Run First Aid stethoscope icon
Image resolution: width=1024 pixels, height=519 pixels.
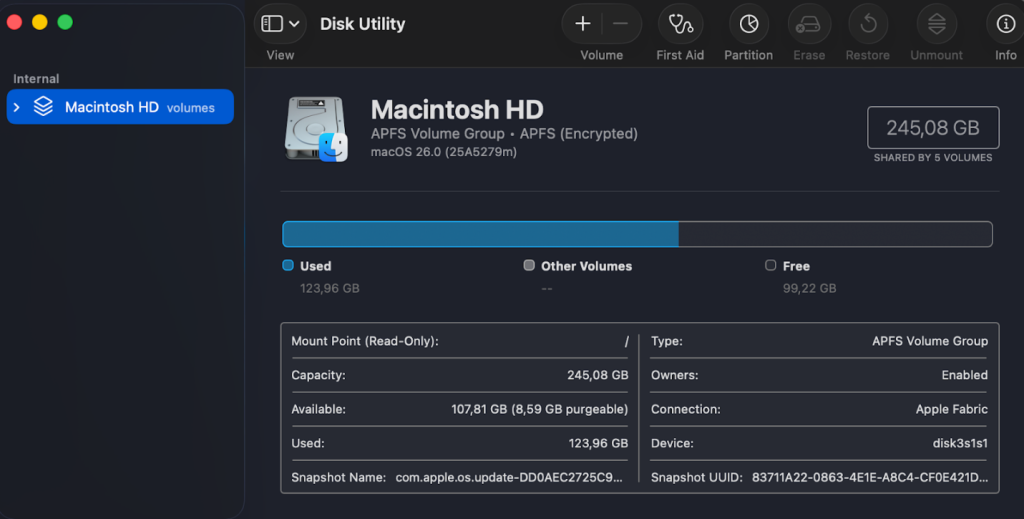pos(680,24)
